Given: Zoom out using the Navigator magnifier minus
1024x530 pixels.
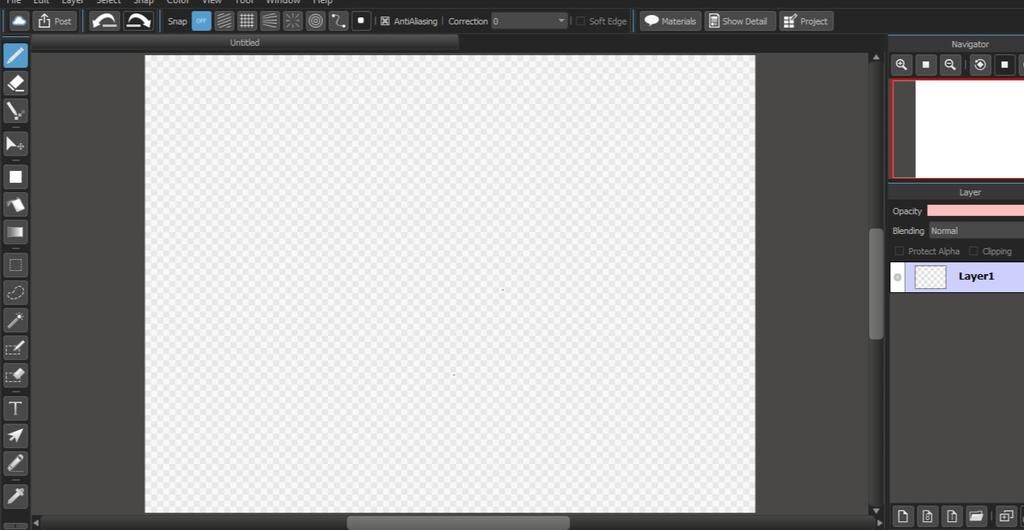Looking at the screenshot, I should click(950, 65).
